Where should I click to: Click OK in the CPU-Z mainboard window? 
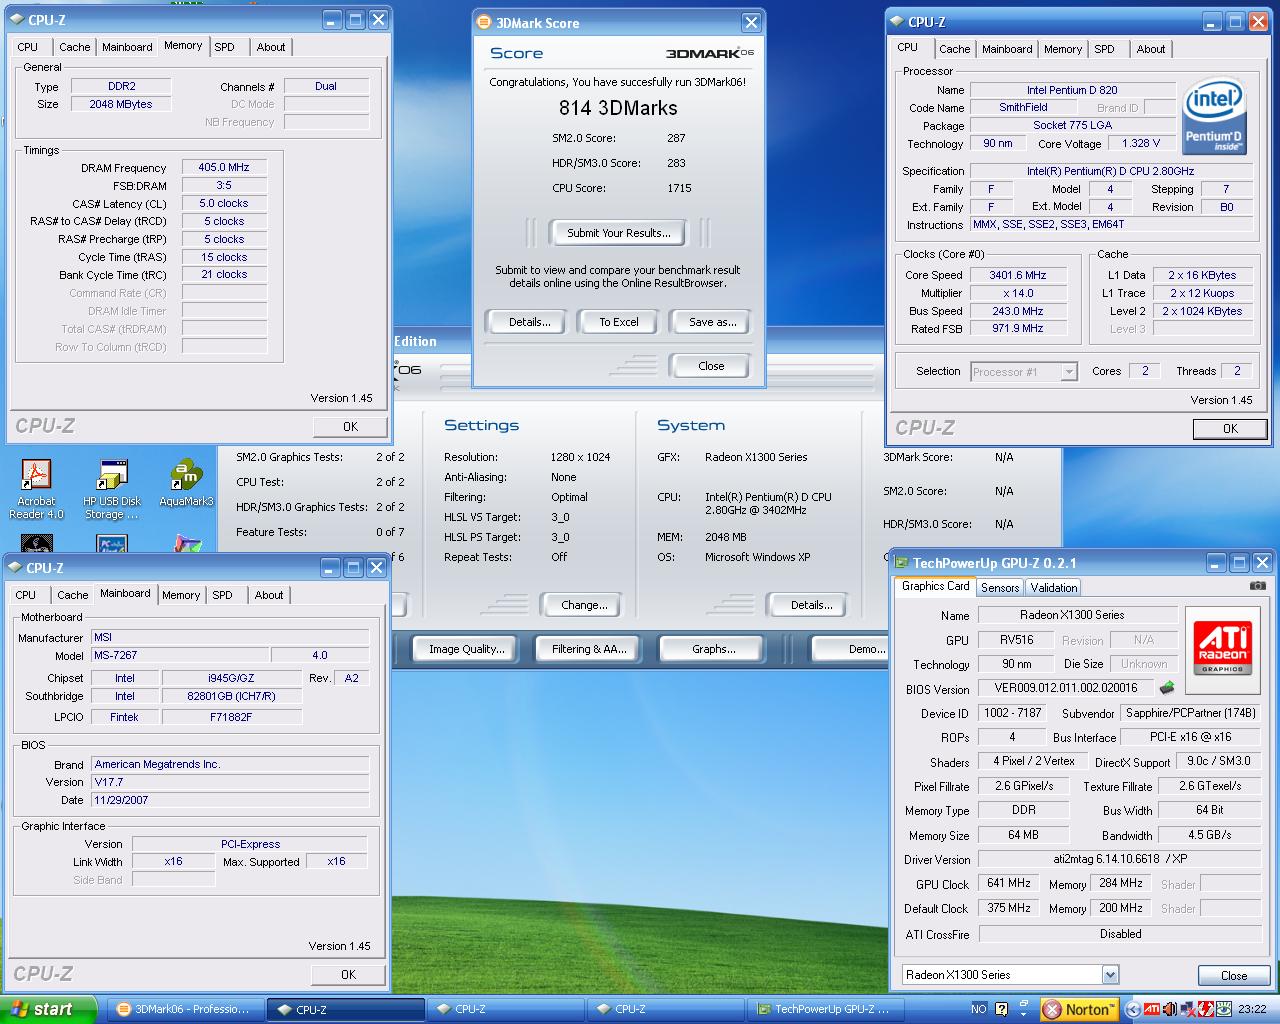click(348, 974)
